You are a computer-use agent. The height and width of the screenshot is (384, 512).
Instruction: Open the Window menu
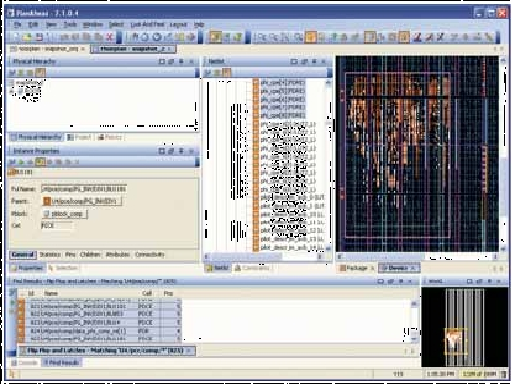[x=93, y=25]
